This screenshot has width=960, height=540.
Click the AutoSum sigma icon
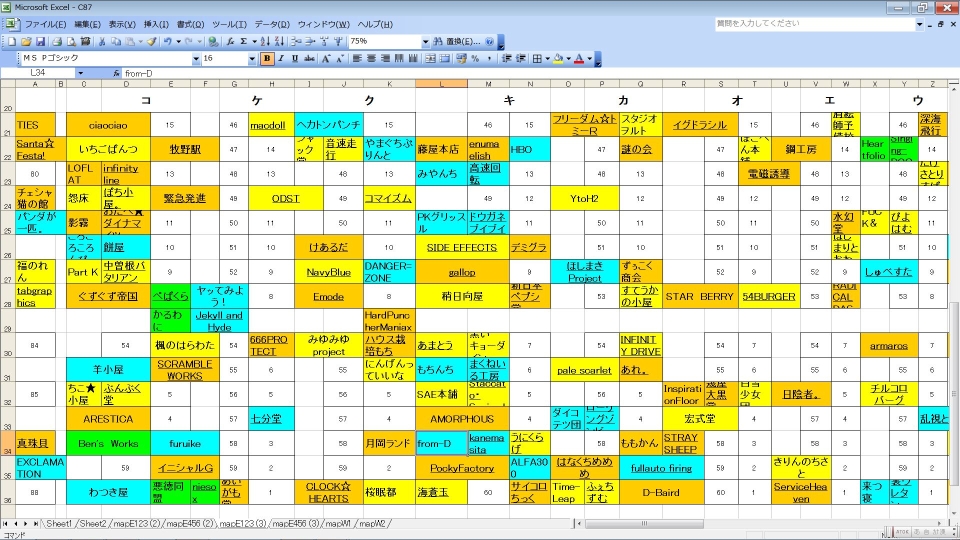tap(244, 42)
